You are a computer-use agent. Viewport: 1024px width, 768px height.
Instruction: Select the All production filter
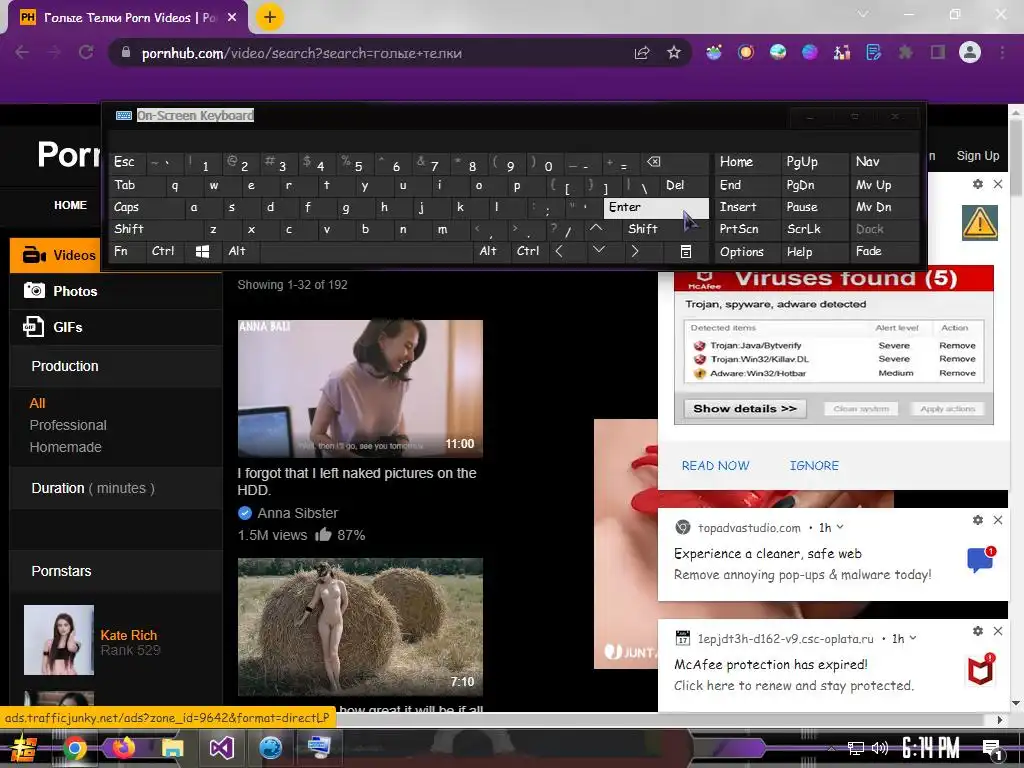tap(37, 404)
